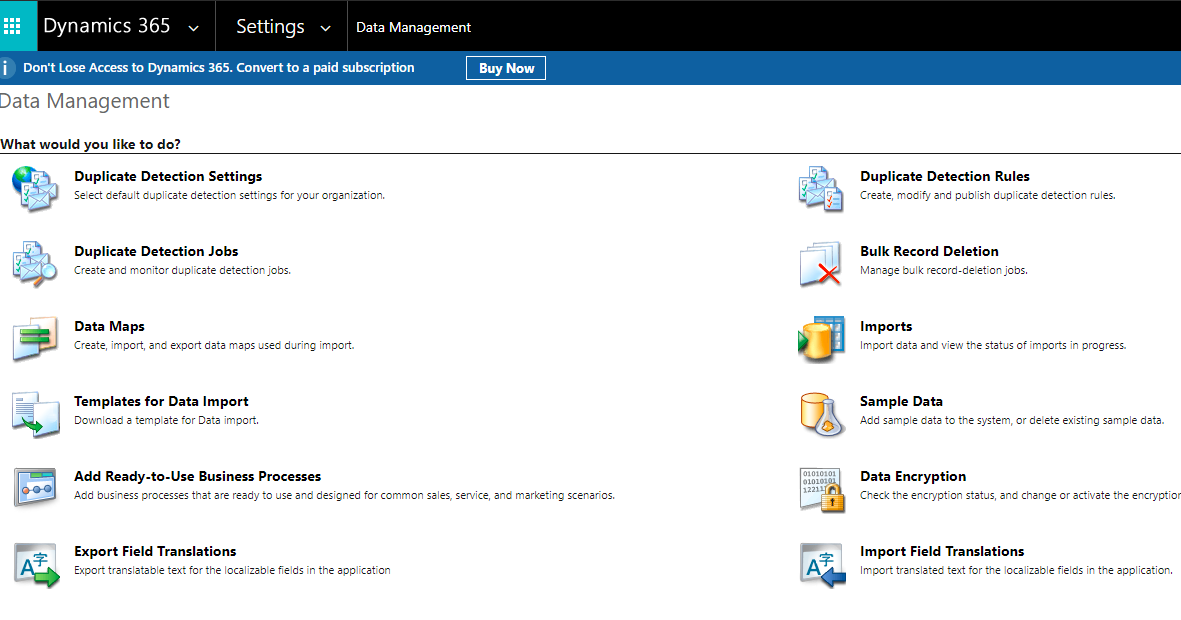Open the Data Maps page
The image size is (1181, 620).
pos(110,326)
